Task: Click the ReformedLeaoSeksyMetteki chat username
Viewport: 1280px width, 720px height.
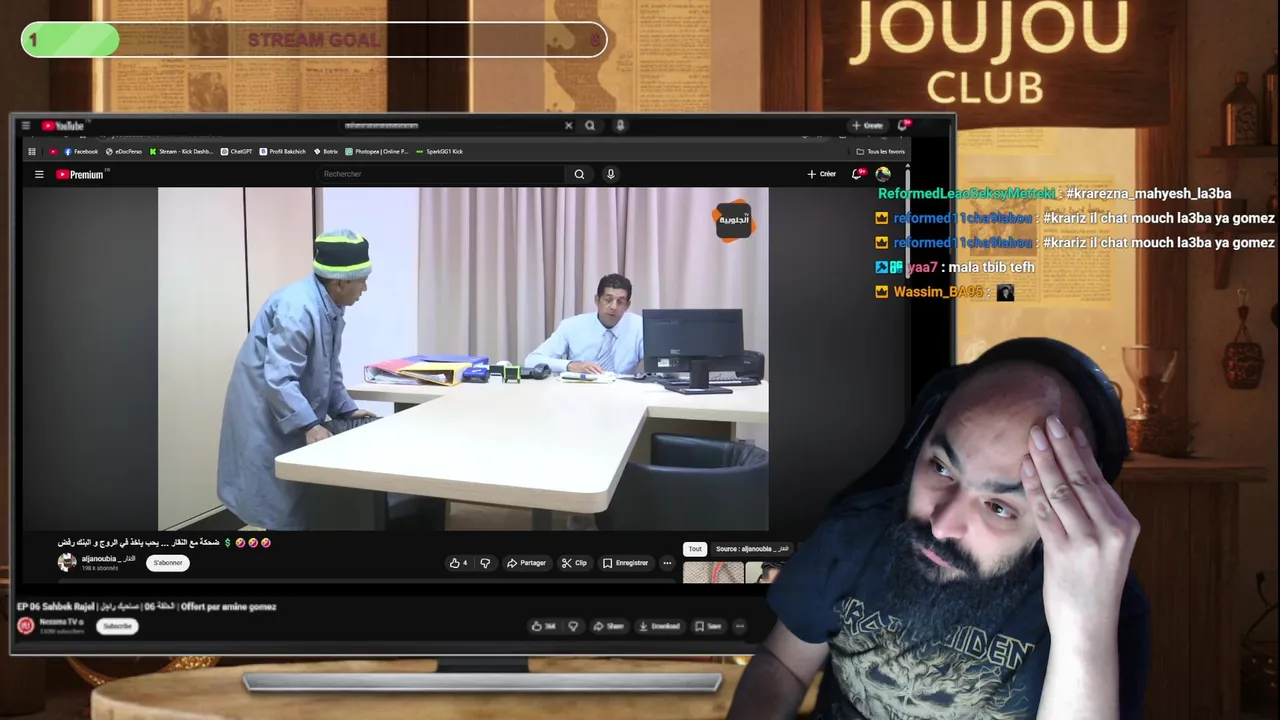Action: 967,193
